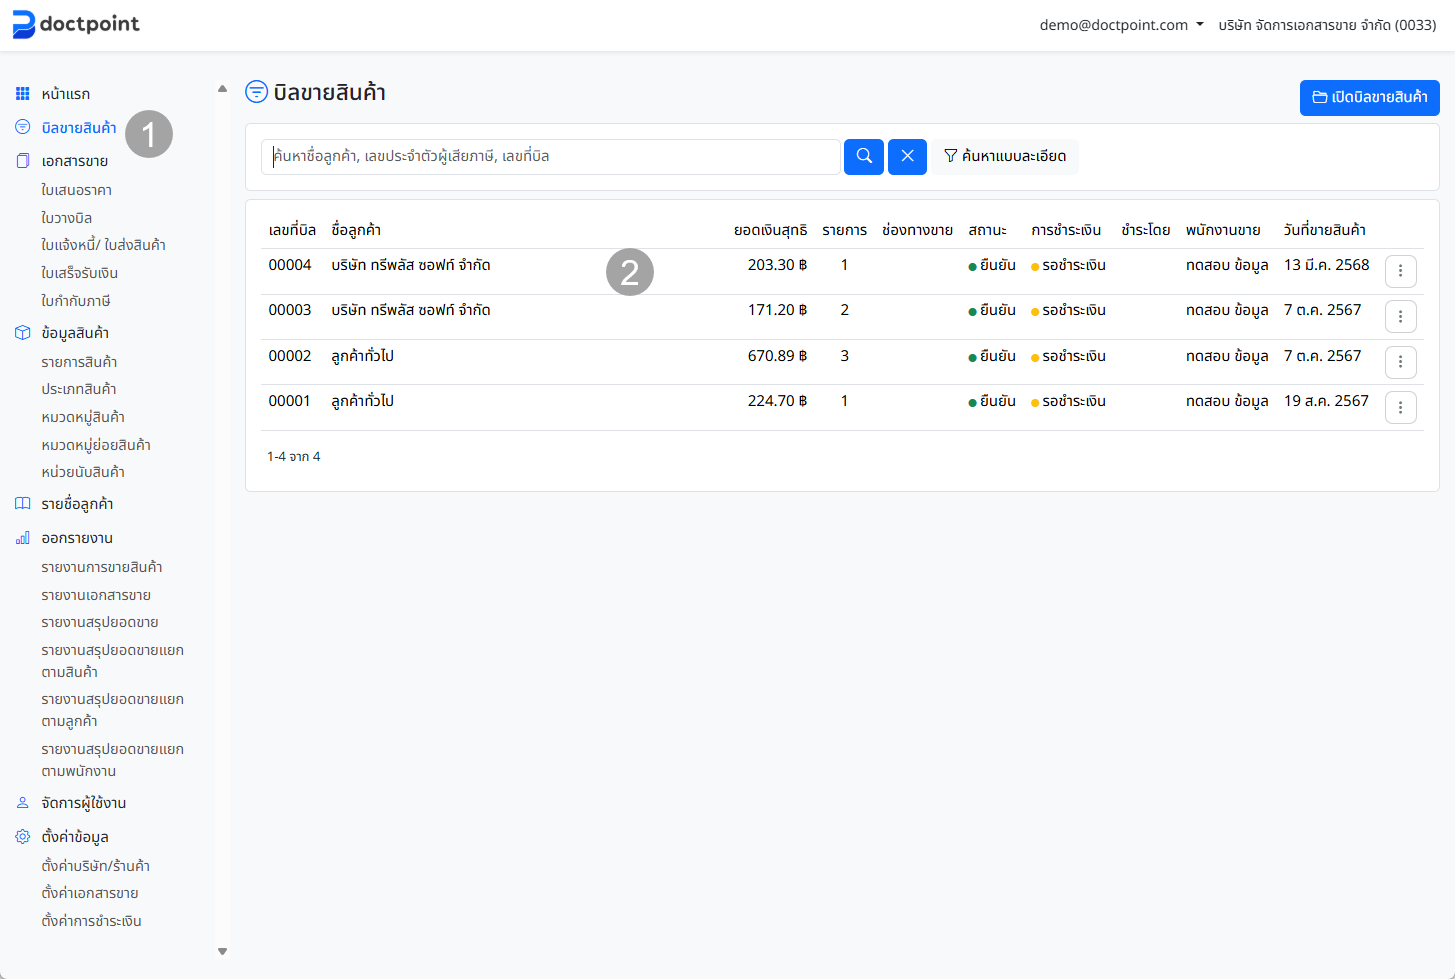Clear search with the X button
Screen dimensions: 1455x979
(907, 156)
